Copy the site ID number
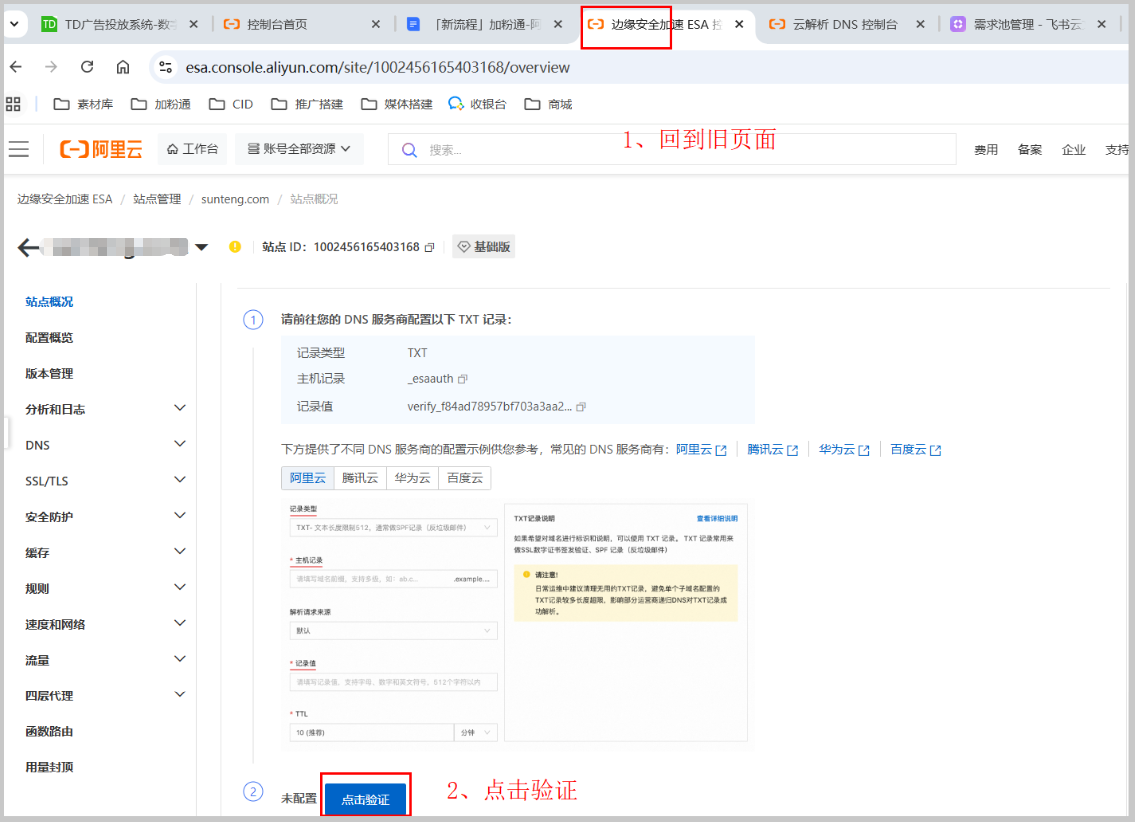This screenshot has width=1135, height=822. [430, 247]
